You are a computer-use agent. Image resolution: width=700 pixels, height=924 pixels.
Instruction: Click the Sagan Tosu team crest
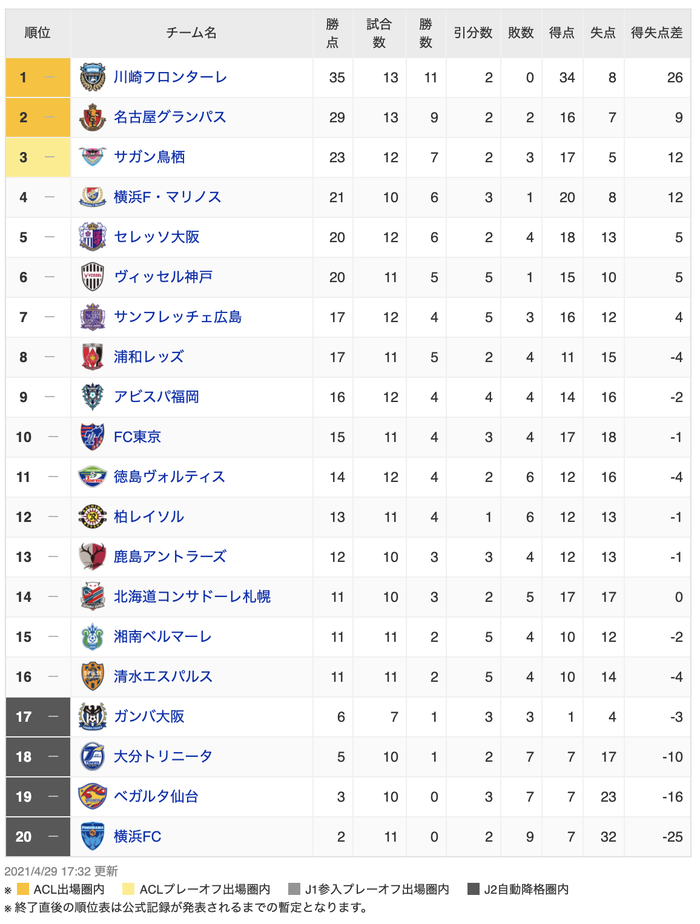[x=92, y=157]
